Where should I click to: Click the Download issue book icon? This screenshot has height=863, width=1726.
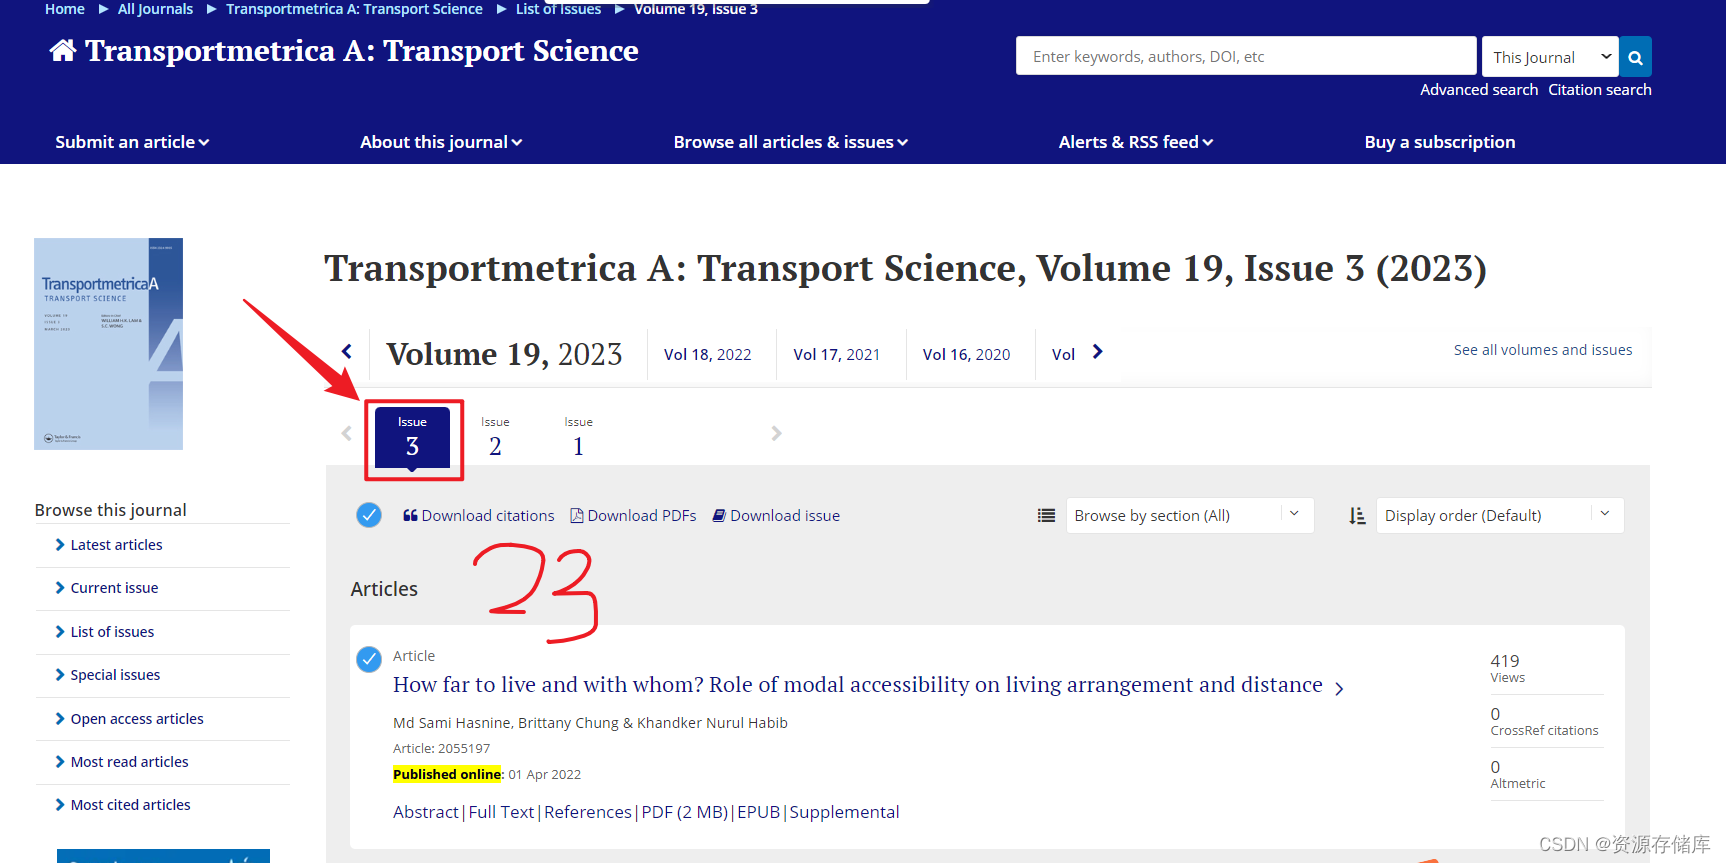click(x=719, y=515)
